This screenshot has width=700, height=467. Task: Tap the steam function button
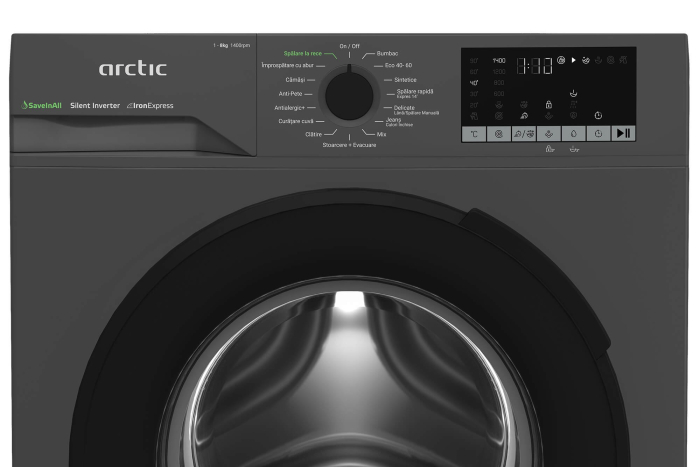pos(549,133)
